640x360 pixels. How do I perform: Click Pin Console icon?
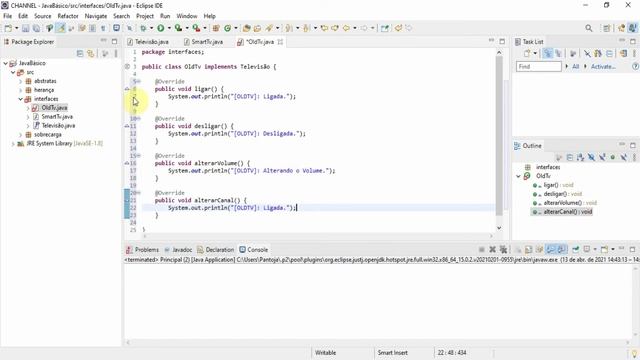point(576,249)
